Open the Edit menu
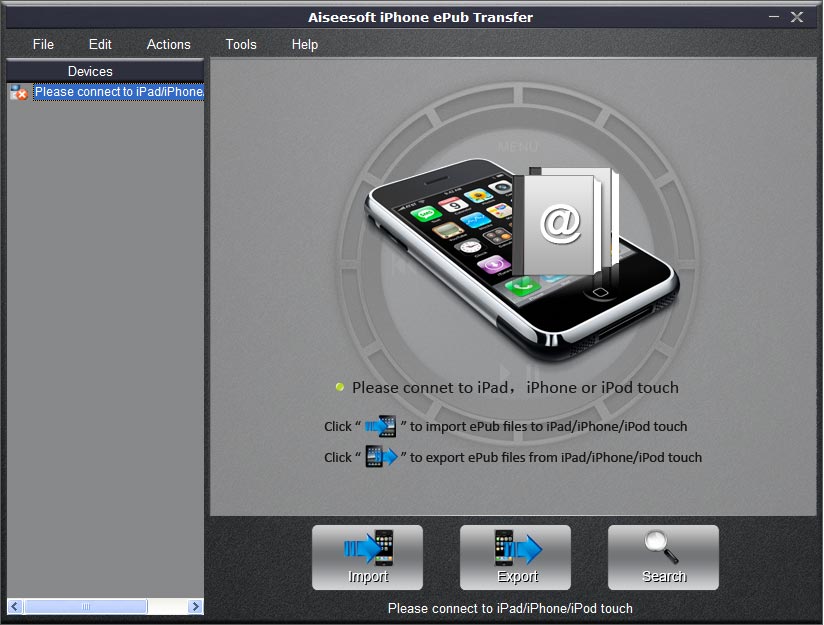Screen dimensions: 824x625 click(99, 44)
